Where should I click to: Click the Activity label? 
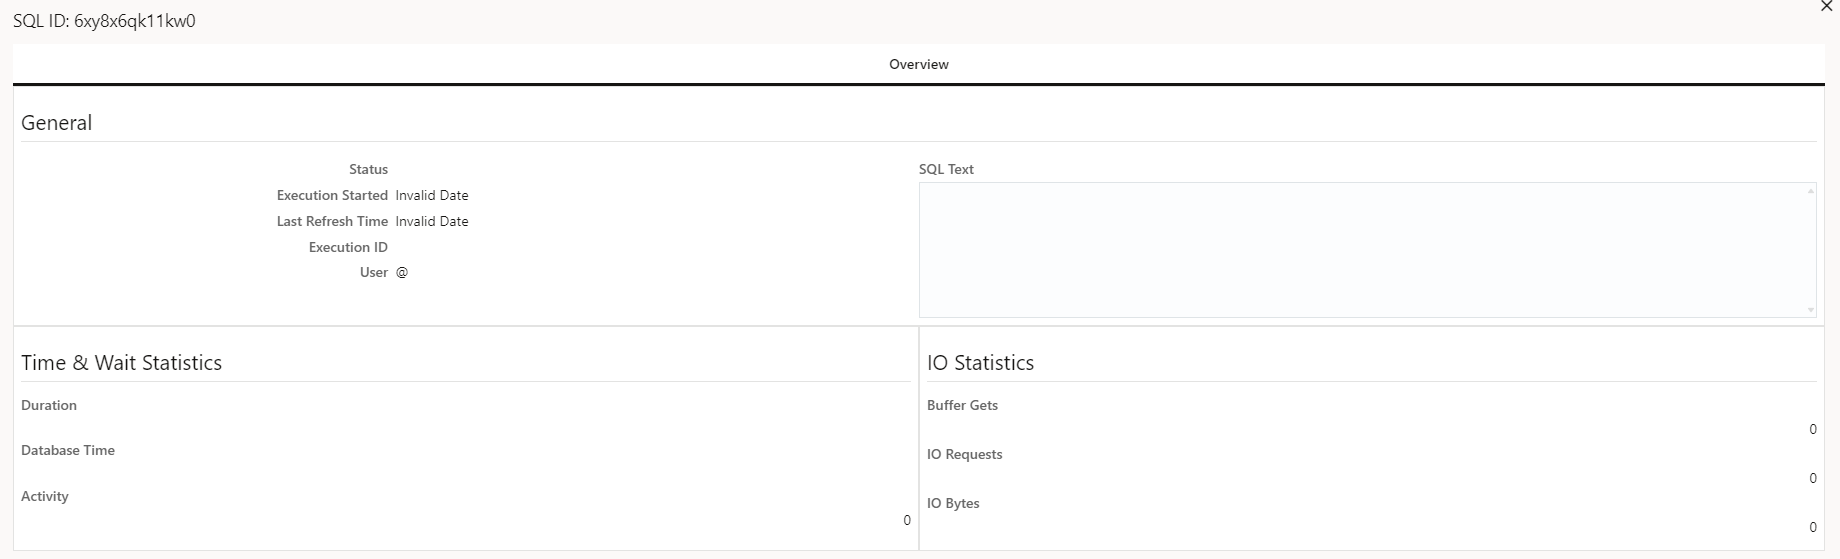pyautogui.click(x=45, y=496)
